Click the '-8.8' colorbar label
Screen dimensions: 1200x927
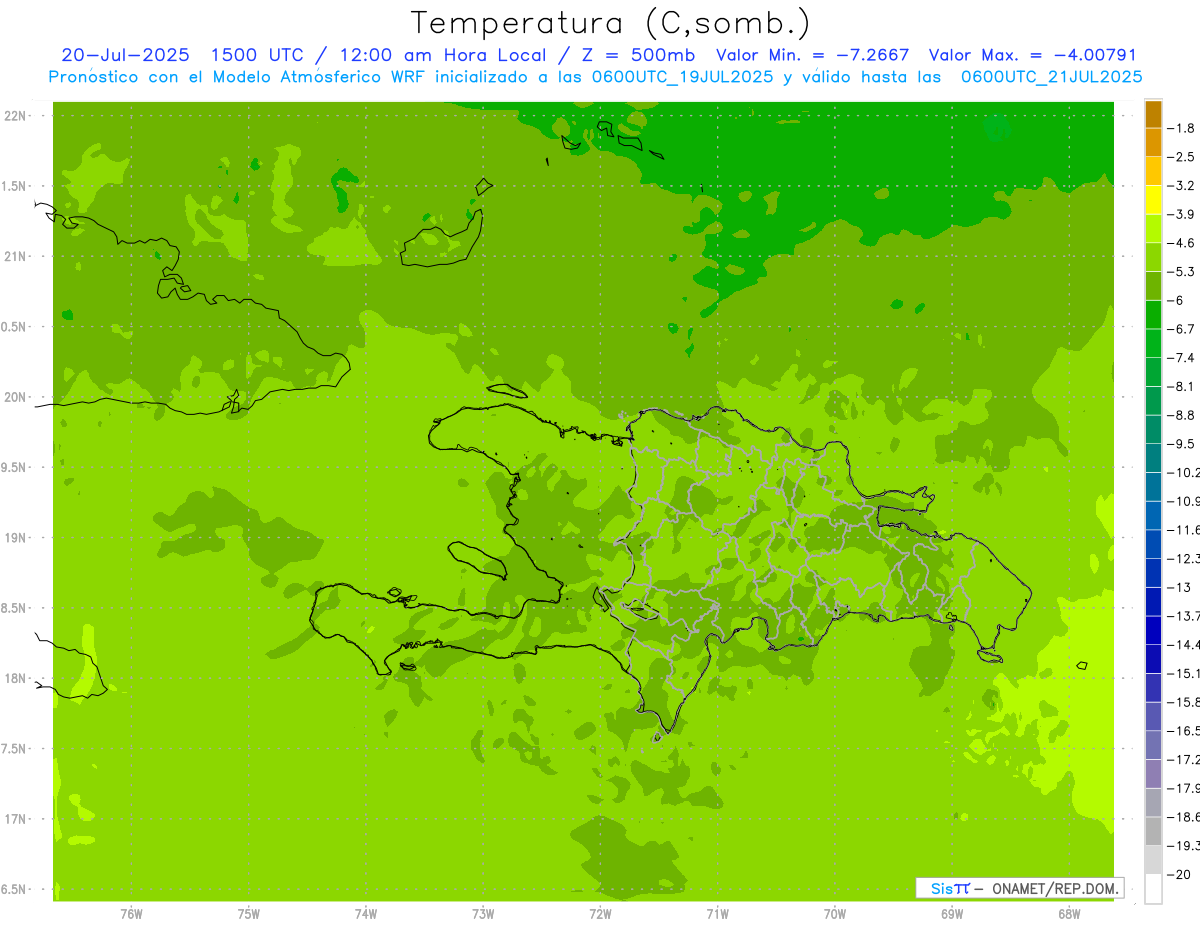click(x=1181, y=415)
